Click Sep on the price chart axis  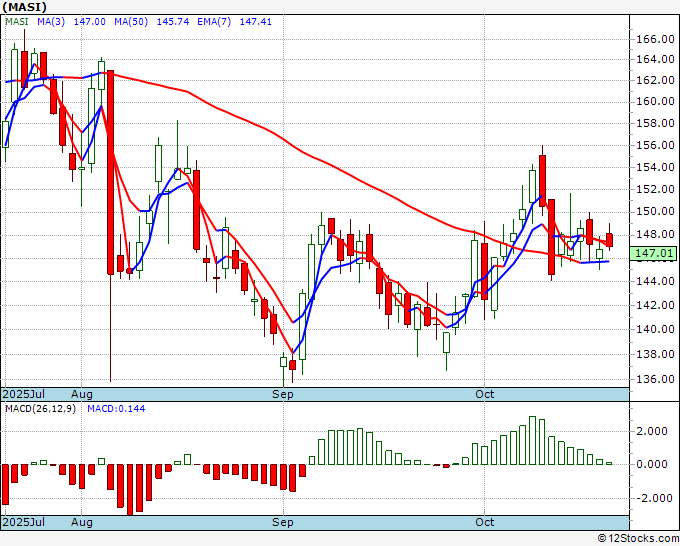point(283,394)
